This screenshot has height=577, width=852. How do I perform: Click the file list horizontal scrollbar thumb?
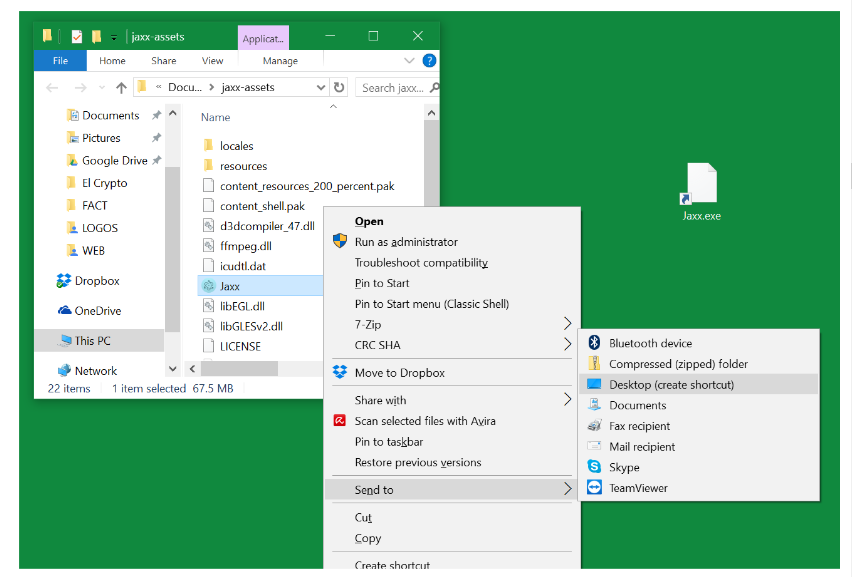(239, 368)
